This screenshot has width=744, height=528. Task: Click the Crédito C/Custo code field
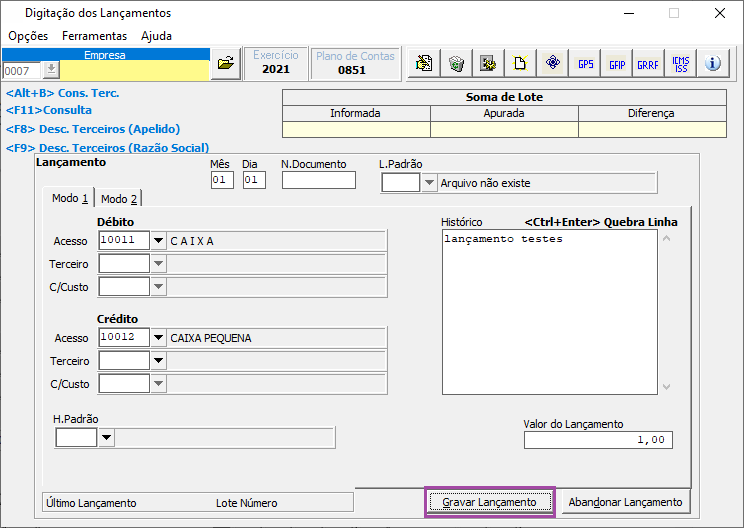click(124, 384)
